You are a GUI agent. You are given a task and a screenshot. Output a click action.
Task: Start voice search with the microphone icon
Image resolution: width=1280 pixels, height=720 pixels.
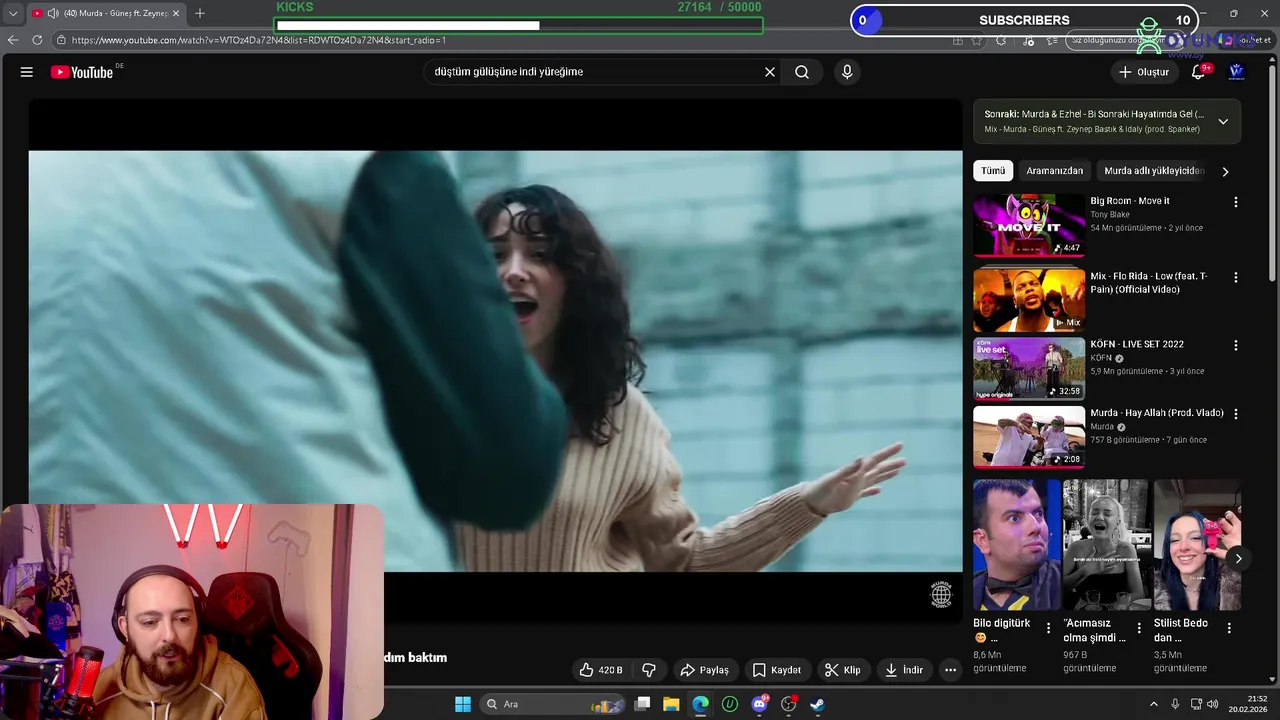[847, 72]
